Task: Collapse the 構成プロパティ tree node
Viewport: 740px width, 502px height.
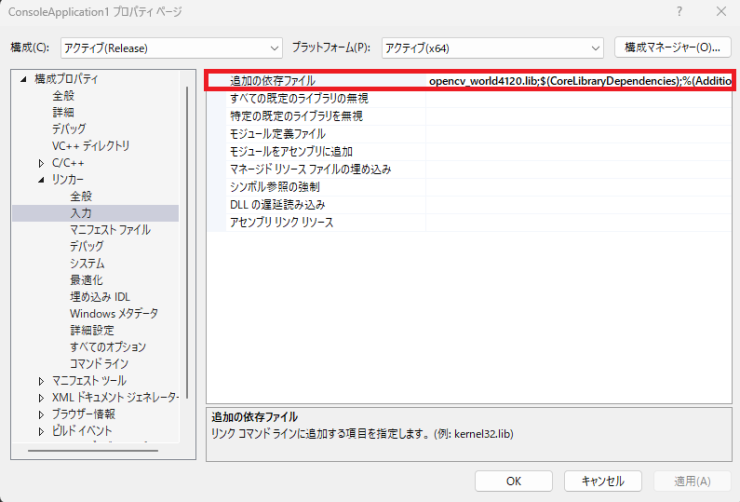Action: point(24,79)
